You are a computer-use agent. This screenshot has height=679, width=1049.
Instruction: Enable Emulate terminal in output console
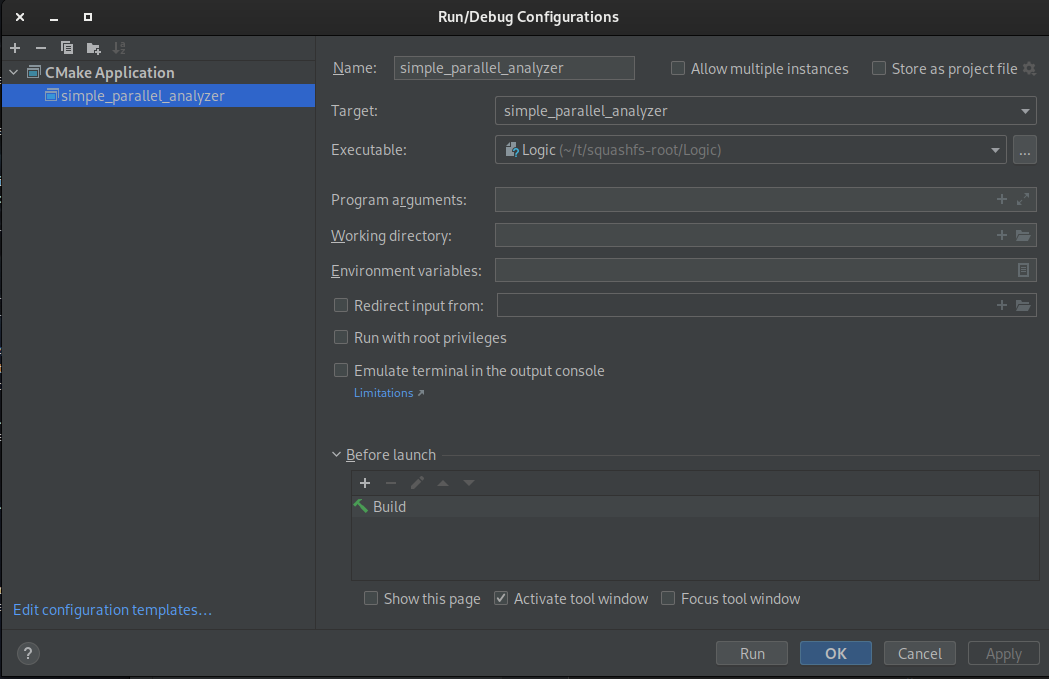(x=341, y=370)
